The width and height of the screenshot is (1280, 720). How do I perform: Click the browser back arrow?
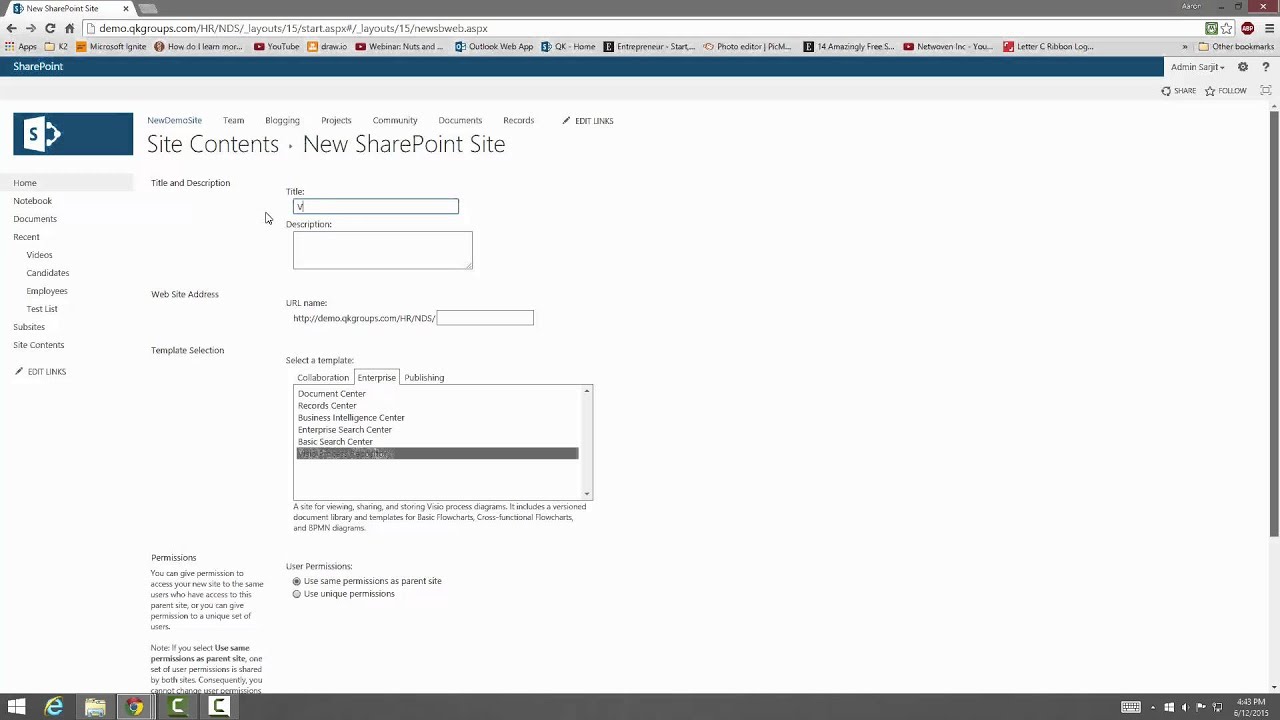point(11,28)
